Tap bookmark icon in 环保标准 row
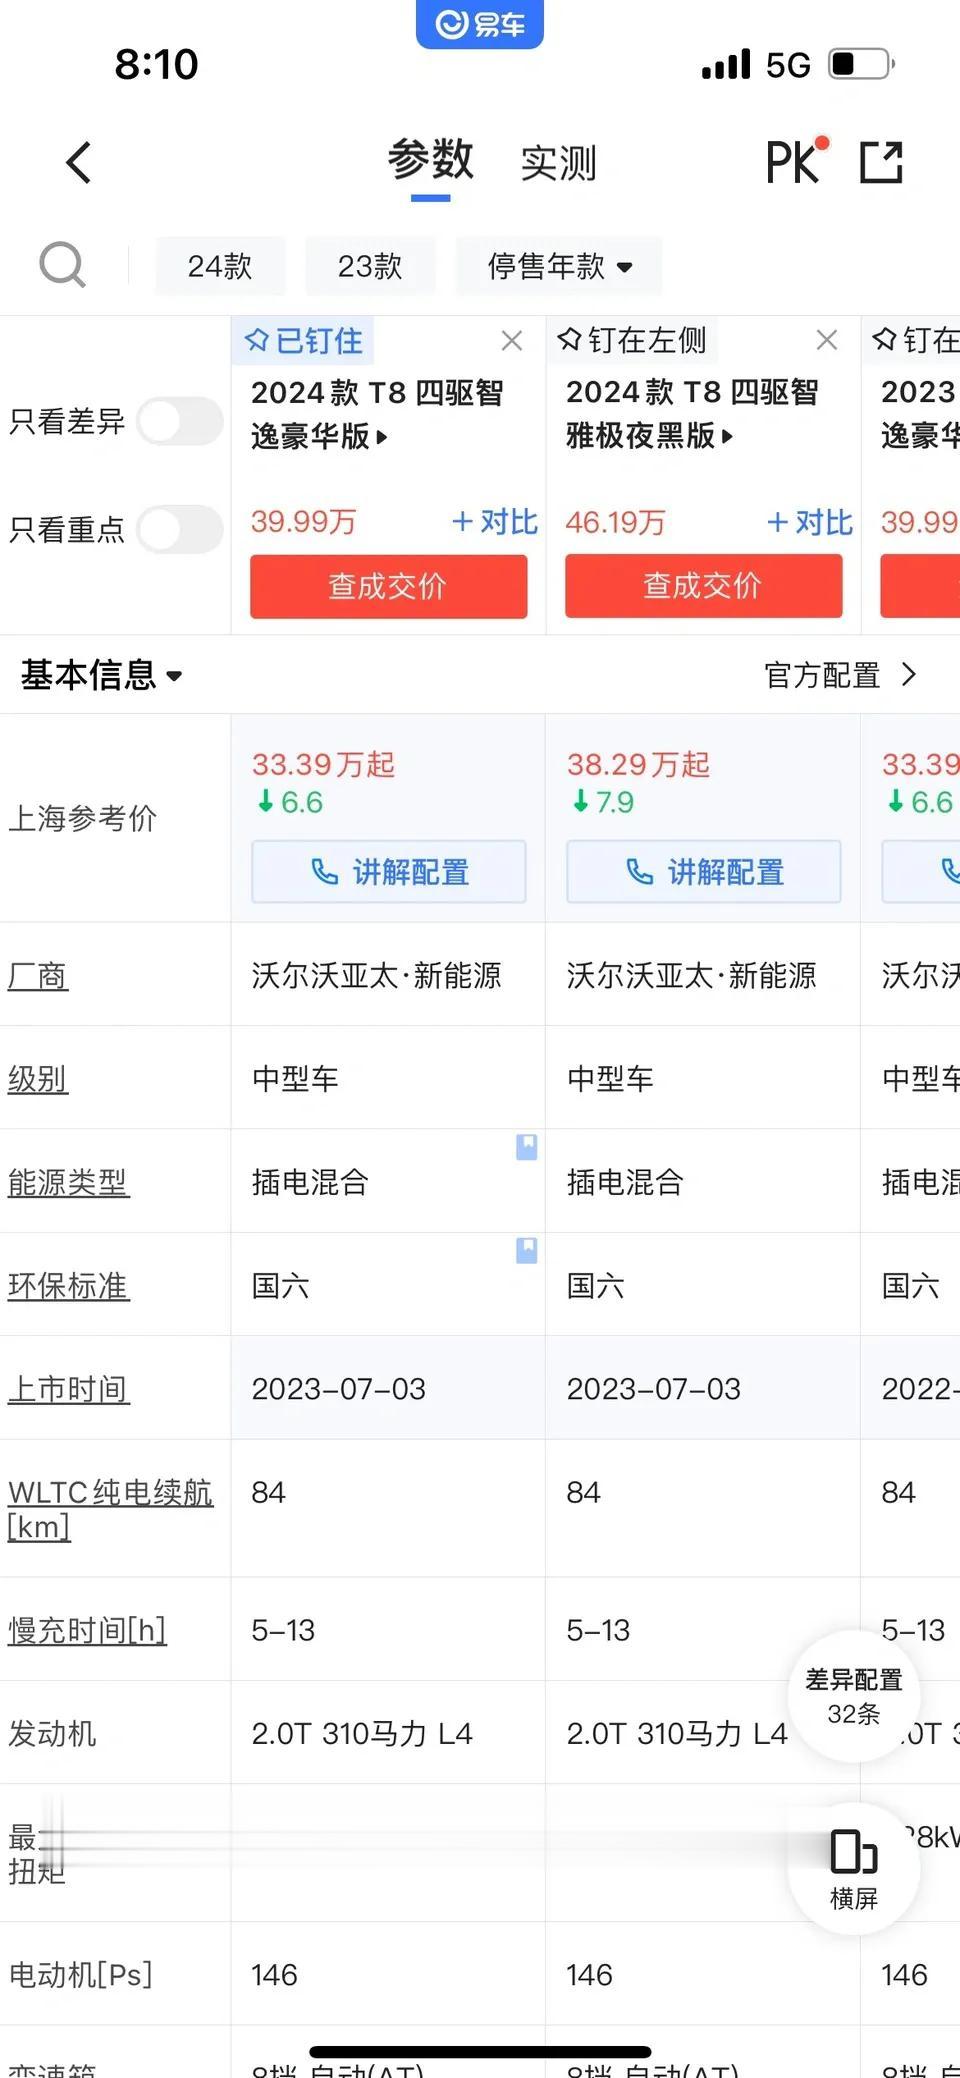Screen dimensions: 960x2078 (526, 1250)
